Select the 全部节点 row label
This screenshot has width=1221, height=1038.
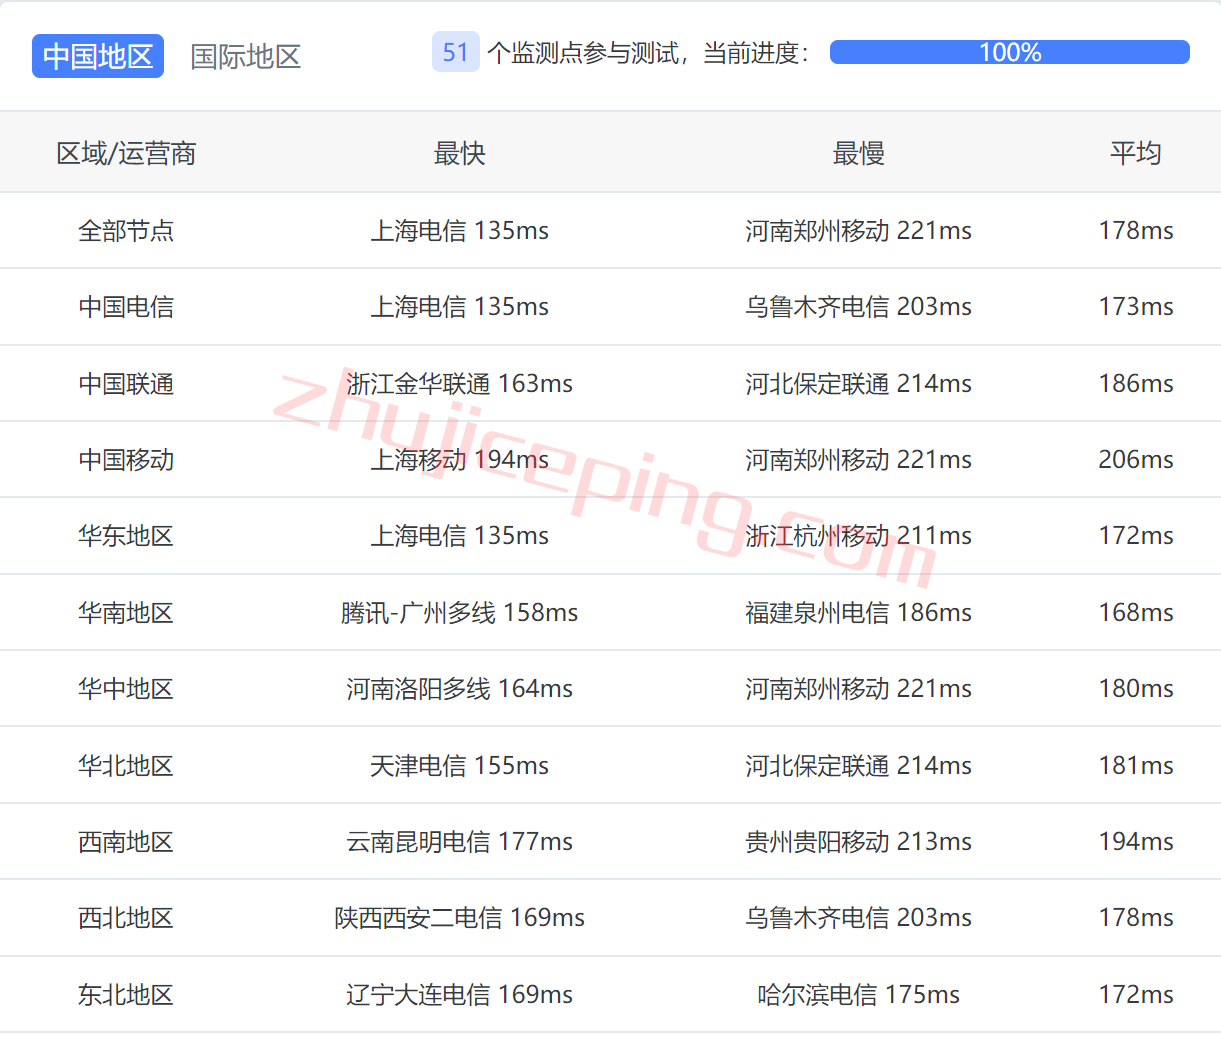[126, 231]
